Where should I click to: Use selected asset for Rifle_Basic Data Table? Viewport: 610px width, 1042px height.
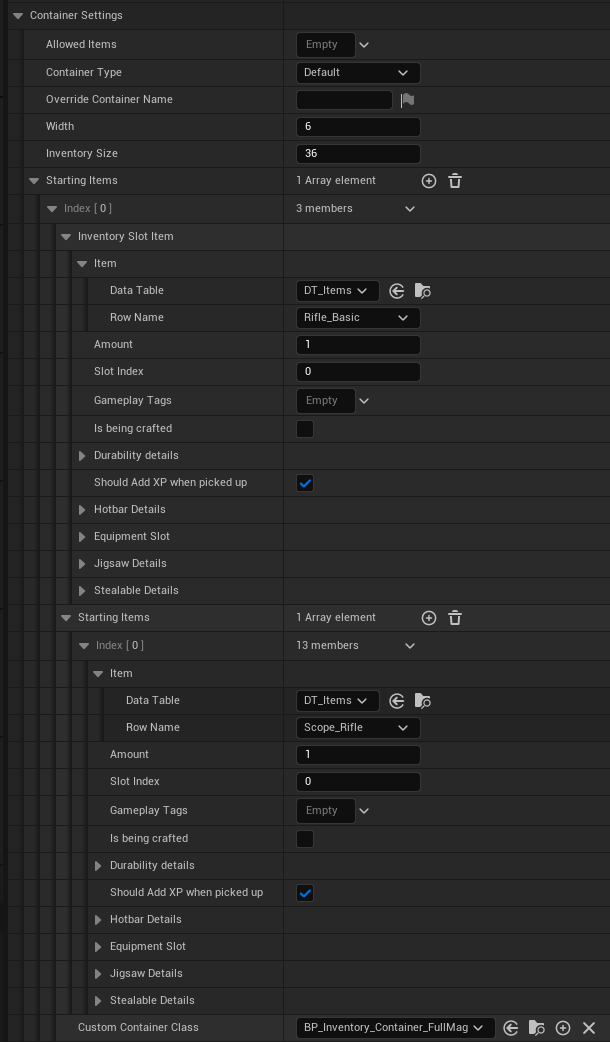pyautogui.click(x=397, y=291)
